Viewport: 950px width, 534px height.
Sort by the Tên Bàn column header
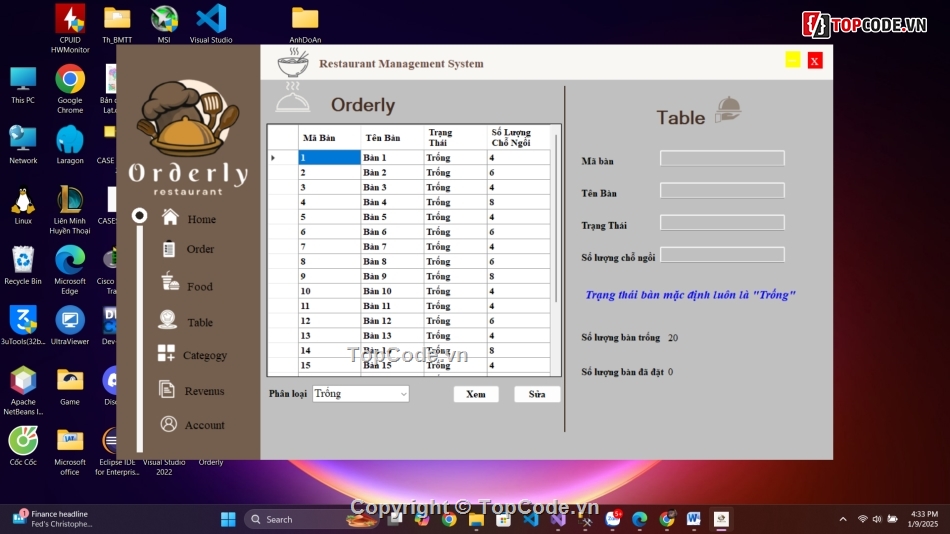[x=392, y=138]
